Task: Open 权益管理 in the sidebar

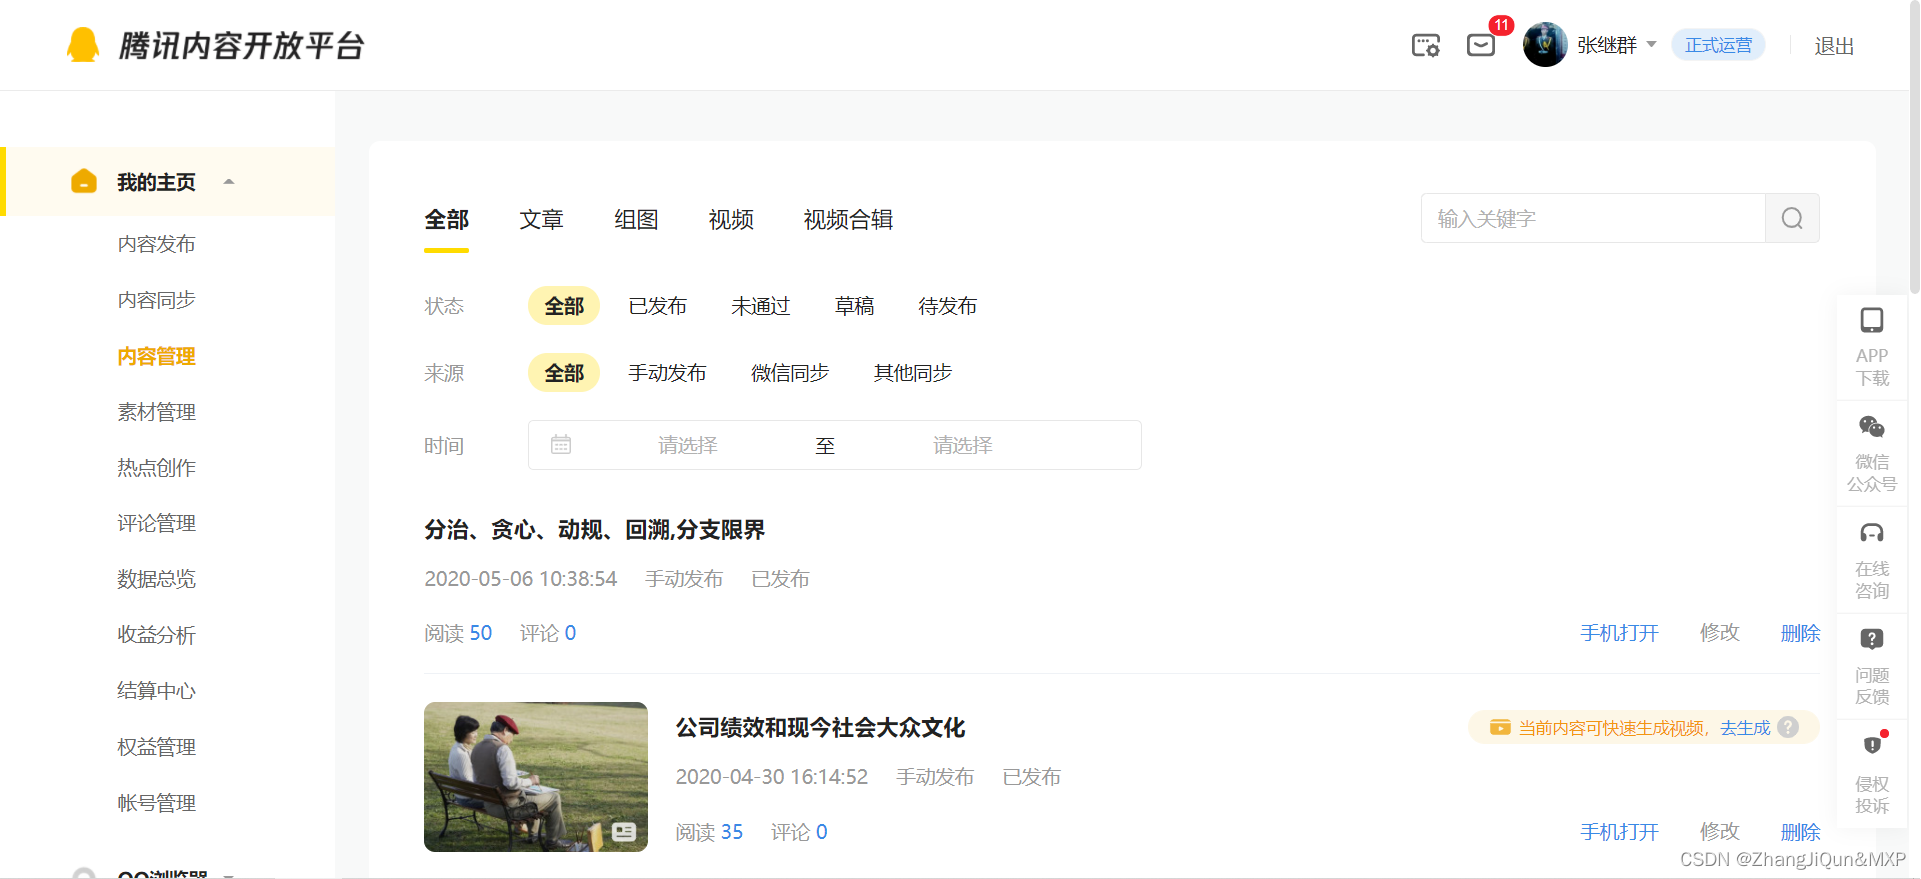Action: [156, 747]
